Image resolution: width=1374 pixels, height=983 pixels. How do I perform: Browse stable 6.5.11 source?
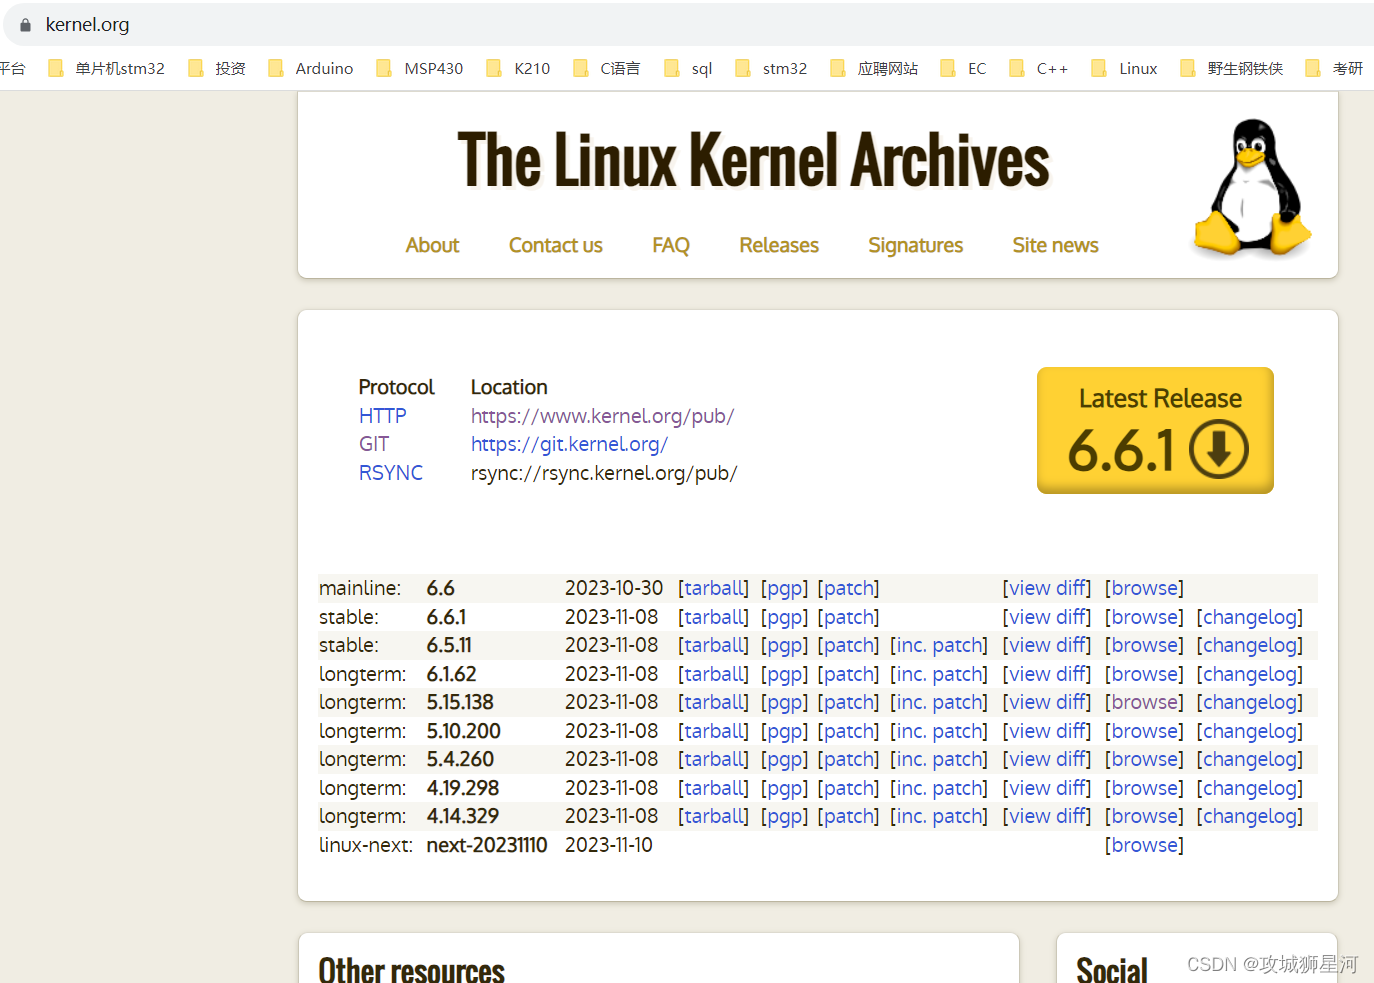coord(1144,645)
